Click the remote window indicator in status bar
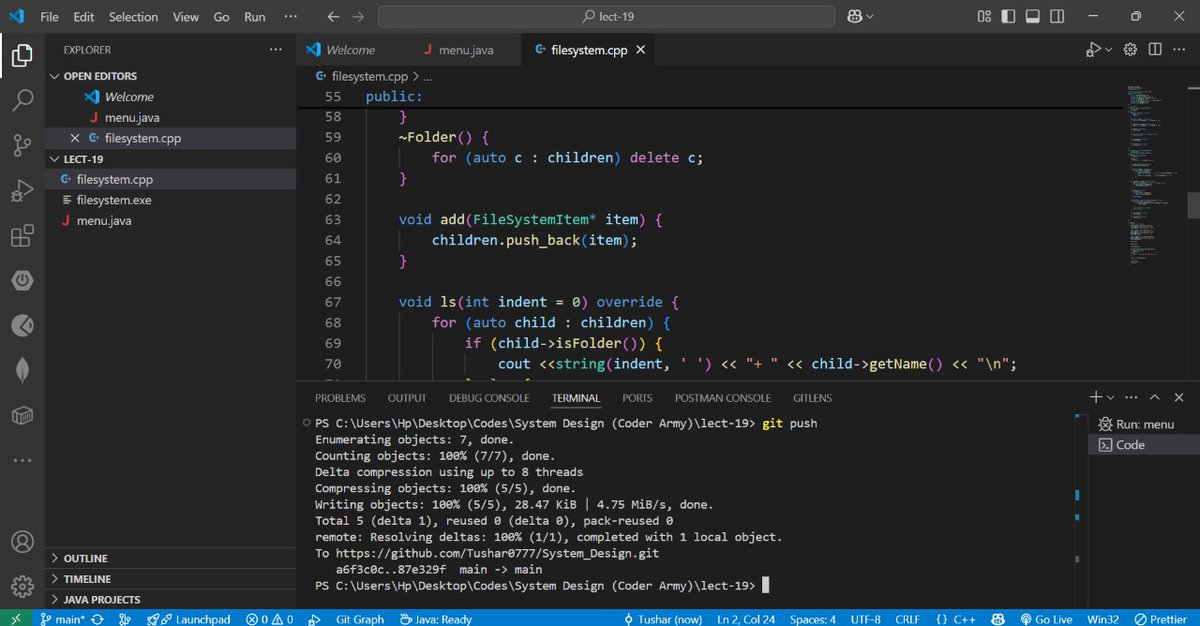Viewport: 1200px width, 626px height. 16,619
